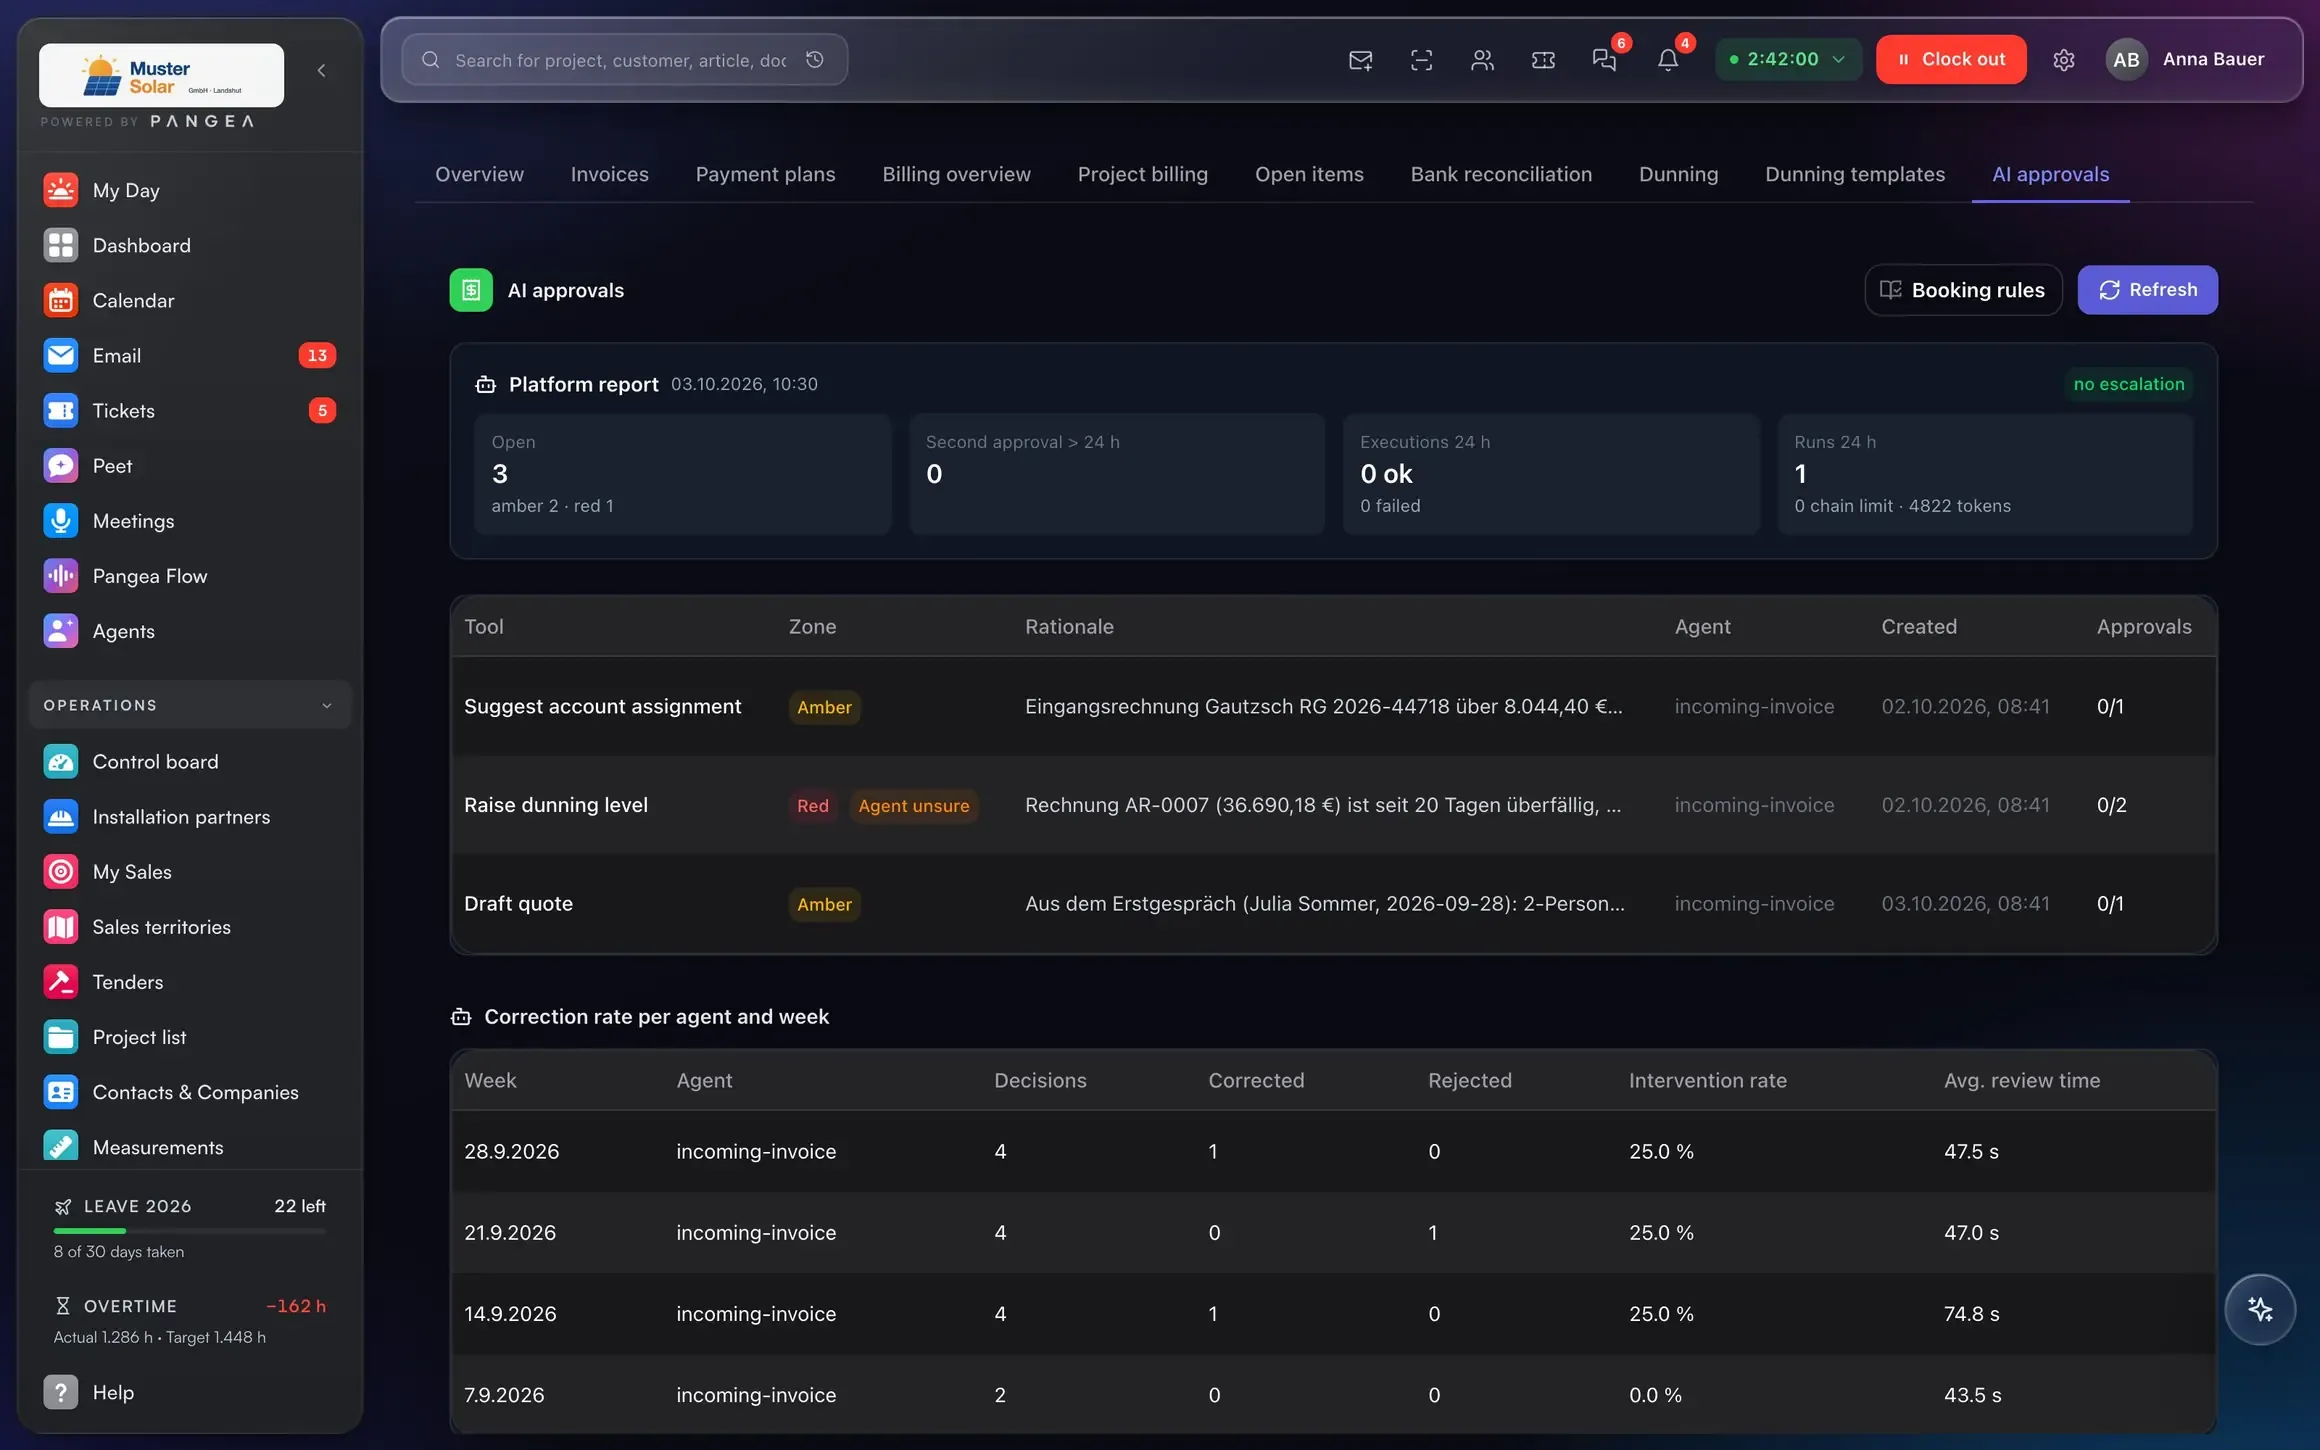
Task: Select the 28.9.2026 week row
Action: [1333, 1151]
